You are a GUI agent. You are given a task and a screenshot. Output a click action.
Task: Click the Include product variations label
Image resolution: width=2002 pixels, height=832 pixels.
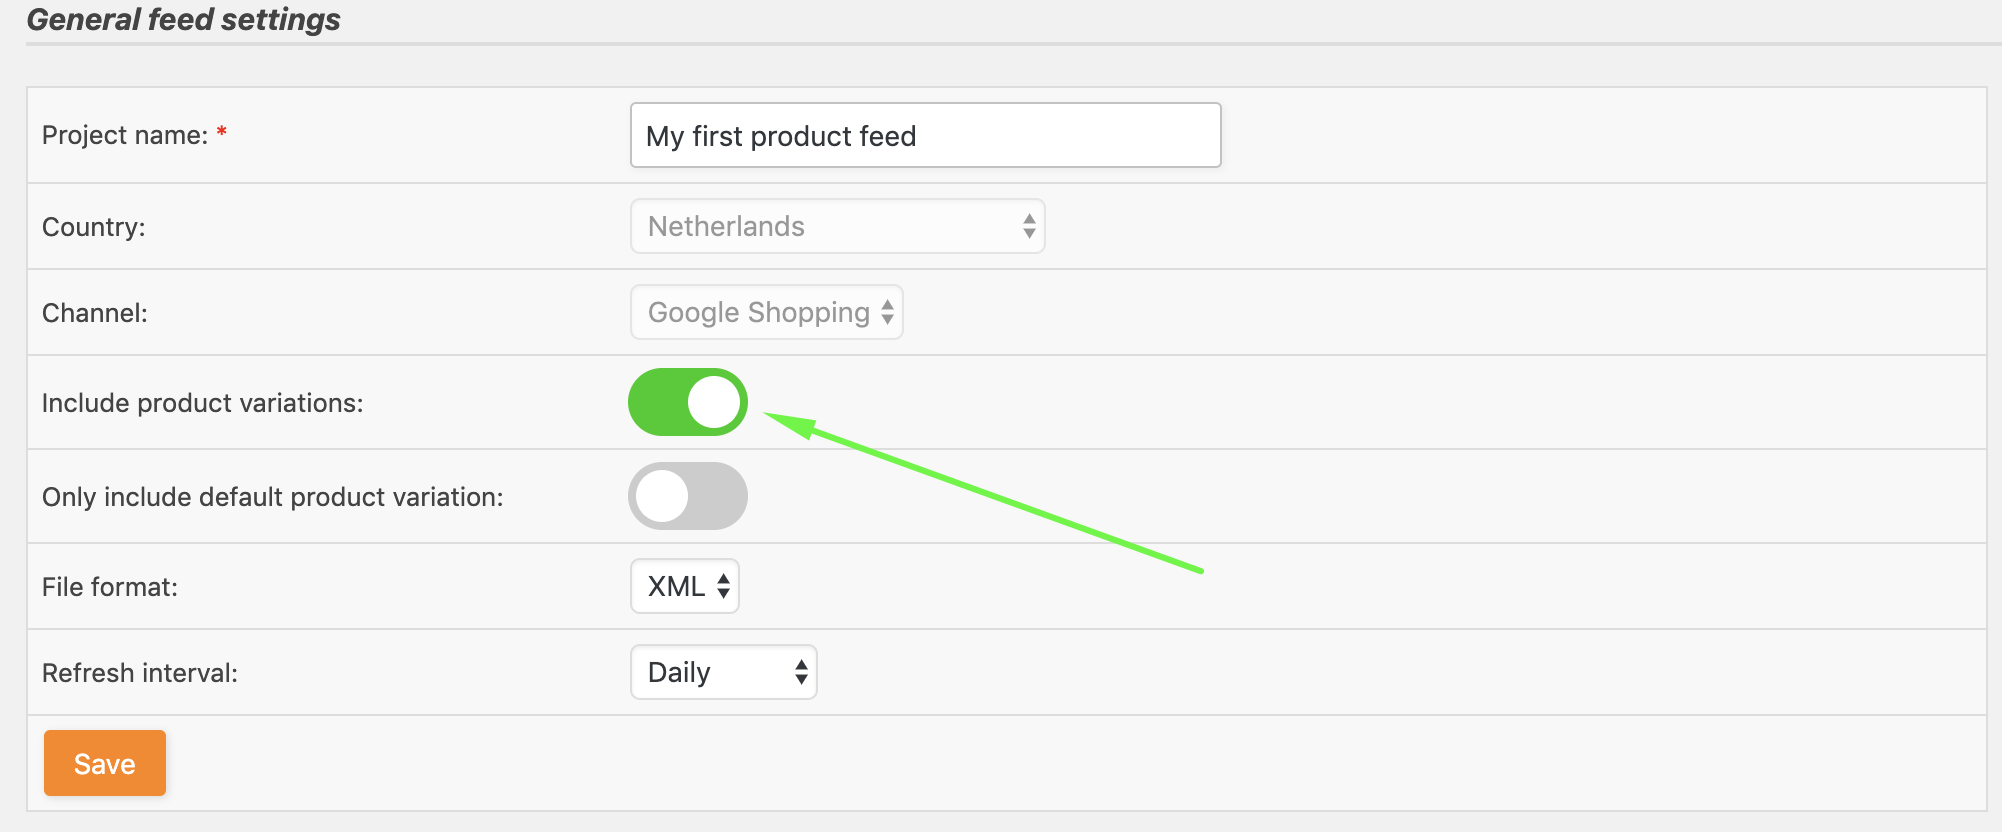coord(203,402)
